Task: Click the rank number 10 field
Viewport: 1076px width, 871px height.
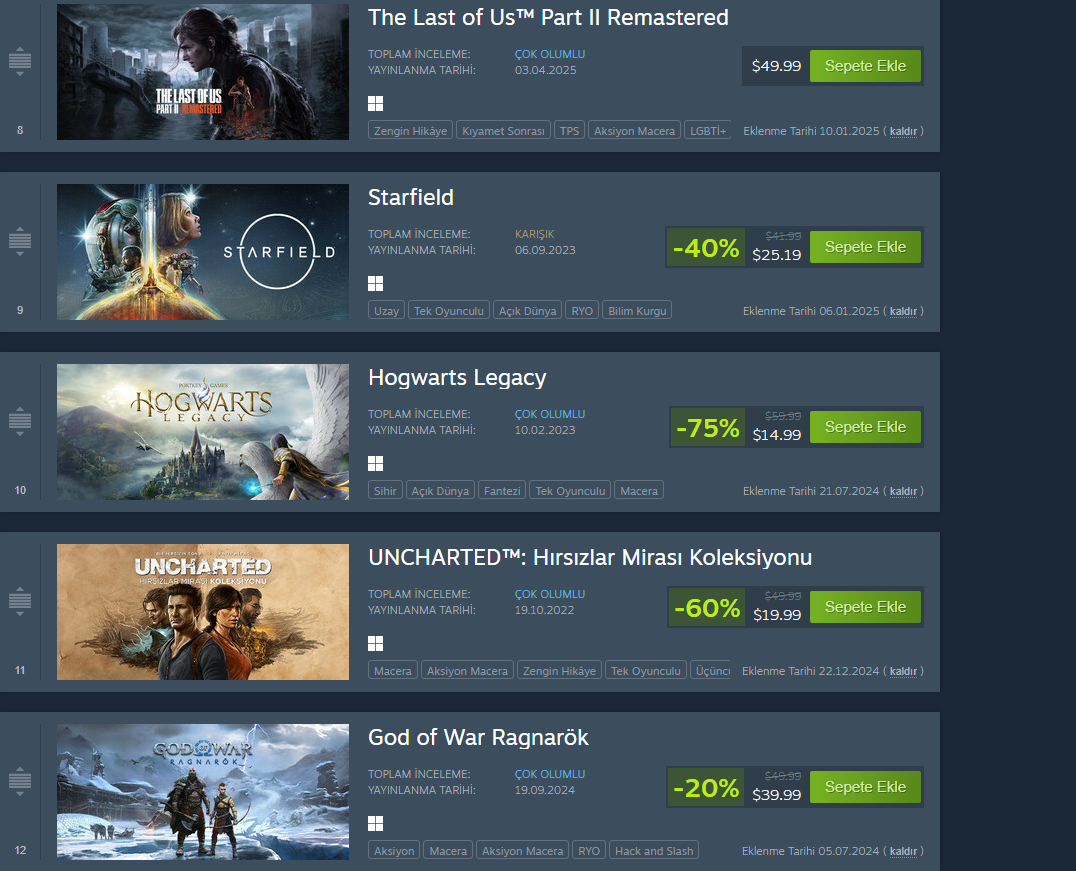Action: (21, 490)
